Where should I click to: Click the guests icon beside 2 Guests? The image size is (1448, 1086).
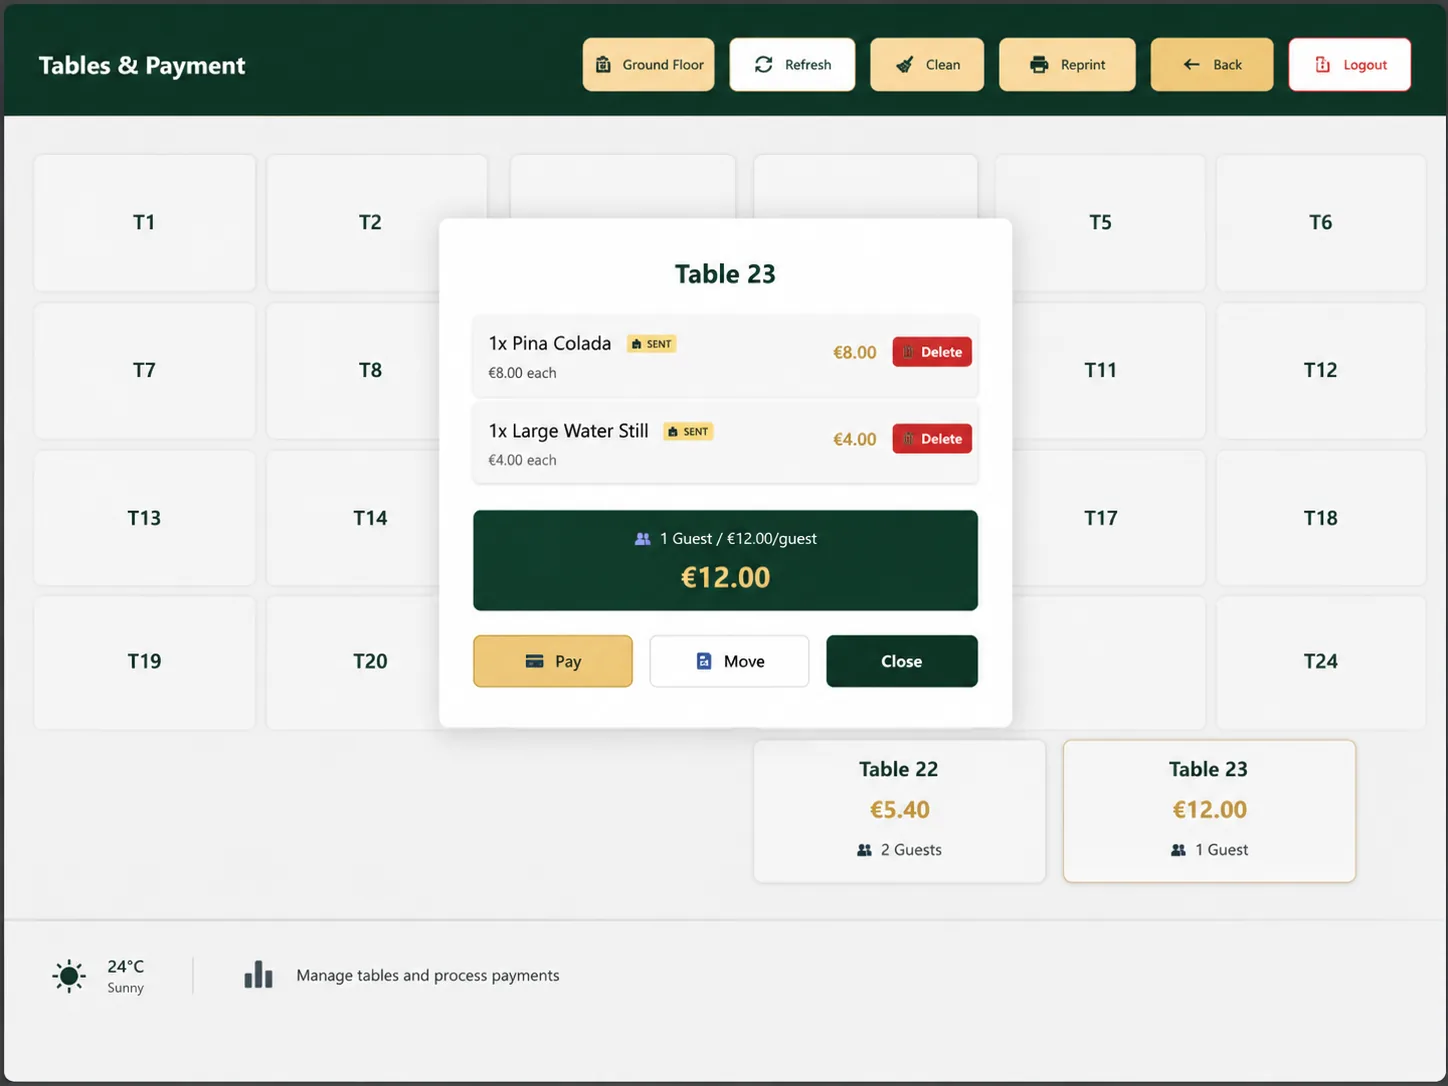[x=865, y=850]
